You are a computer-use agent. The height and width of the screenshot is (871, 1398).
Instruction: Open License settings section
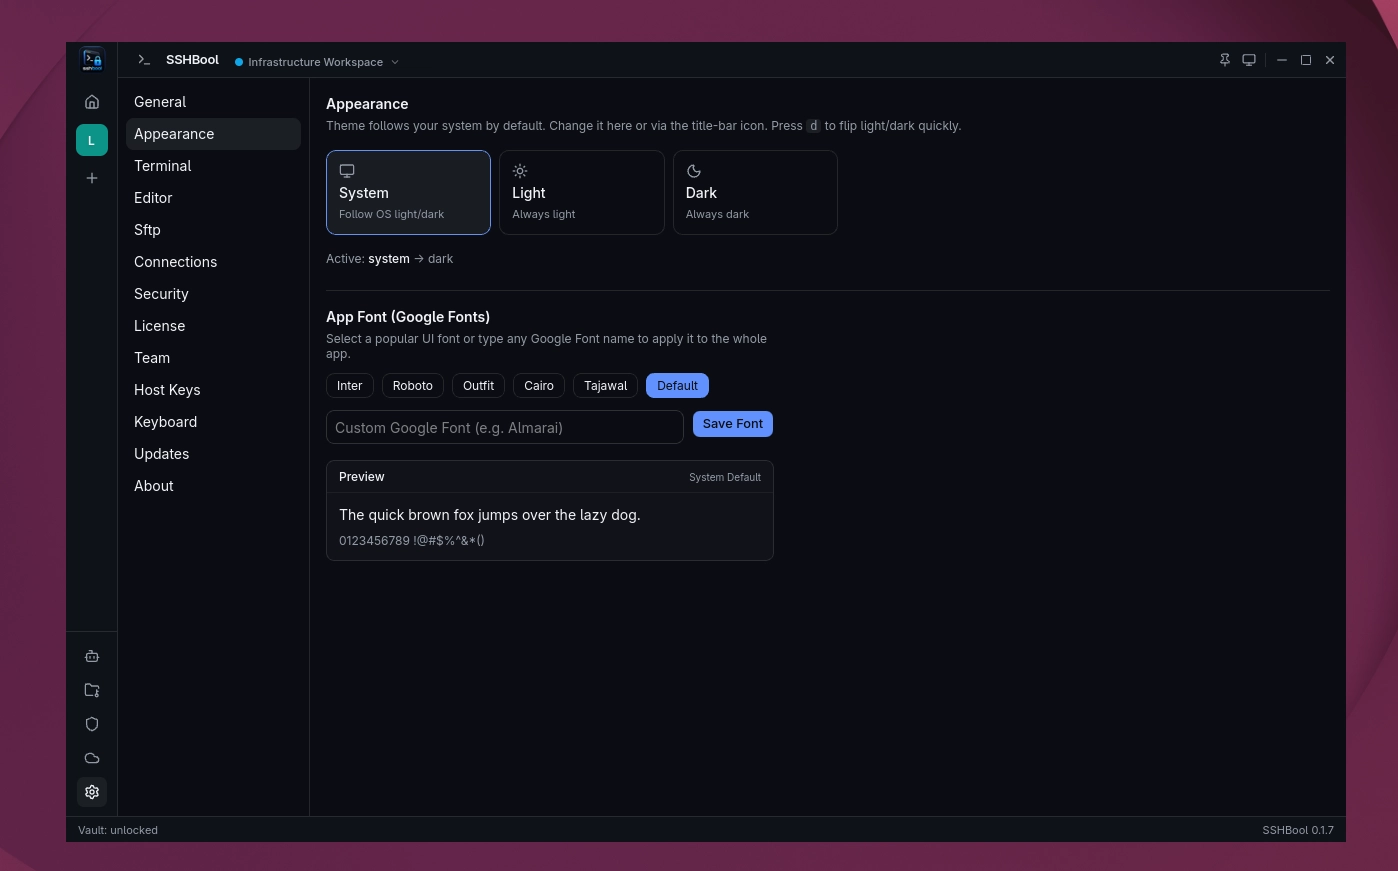pyautogui.click(x=213, y=326)
